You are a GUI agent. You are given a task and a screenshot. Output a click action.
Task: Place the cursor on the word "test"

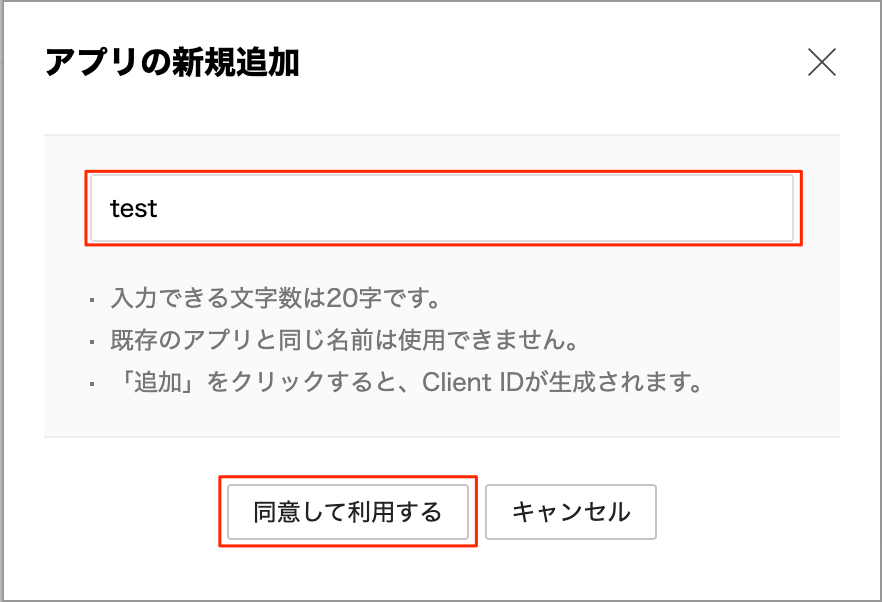click(x=134, y=209)
